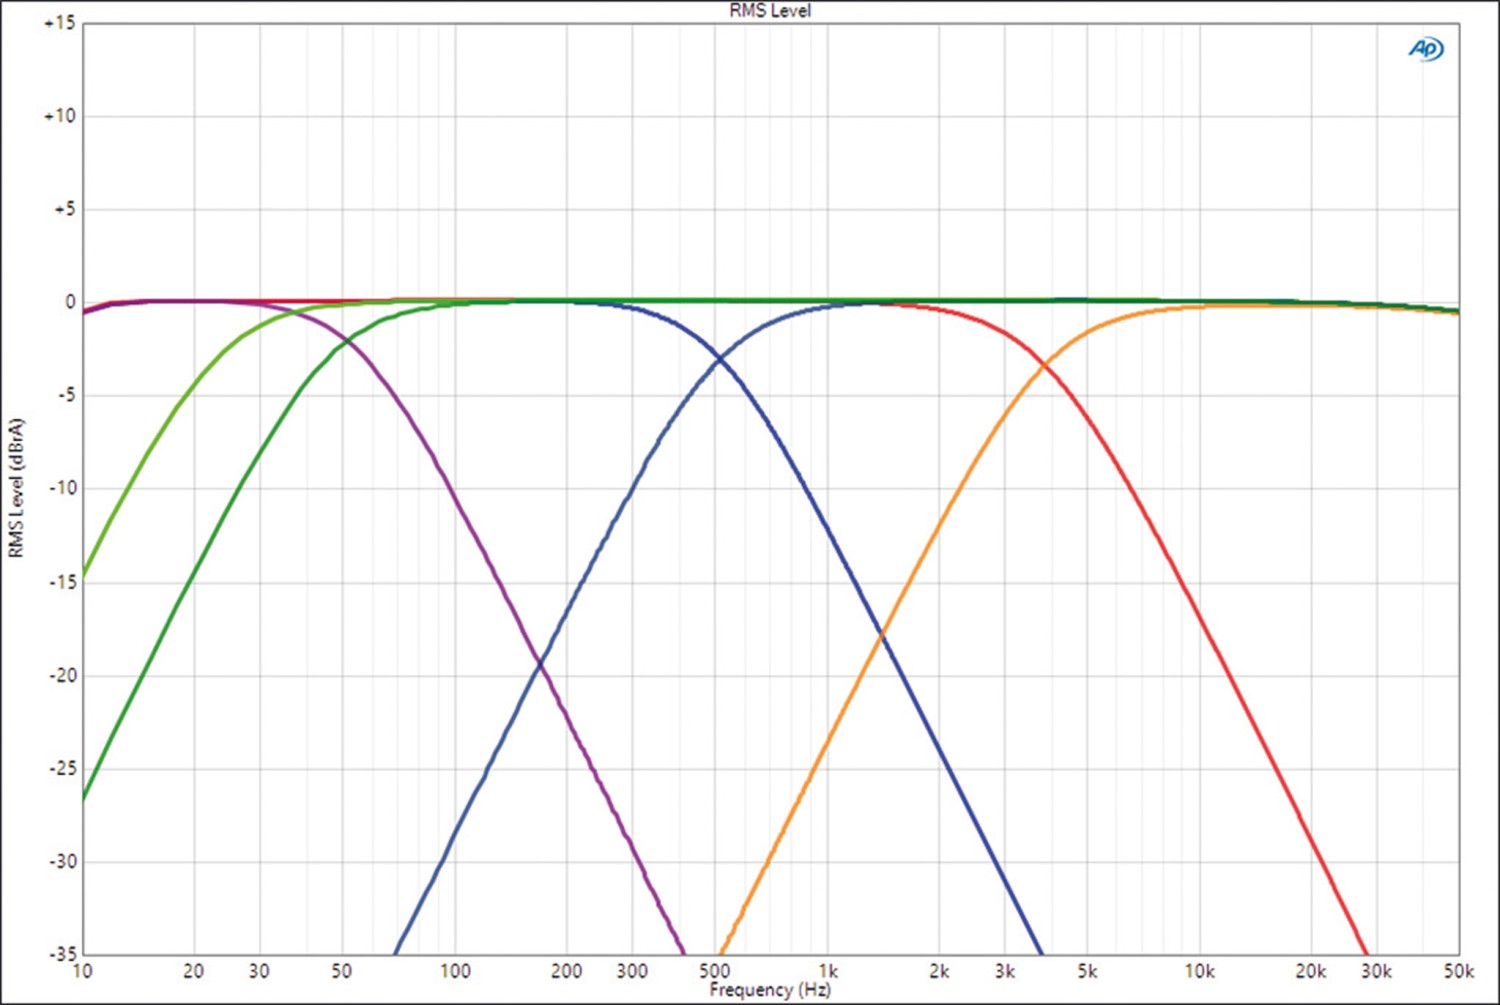Select the 0 dB y-axis tick label
1500x1005 pixels.
(x=69, y=302)
